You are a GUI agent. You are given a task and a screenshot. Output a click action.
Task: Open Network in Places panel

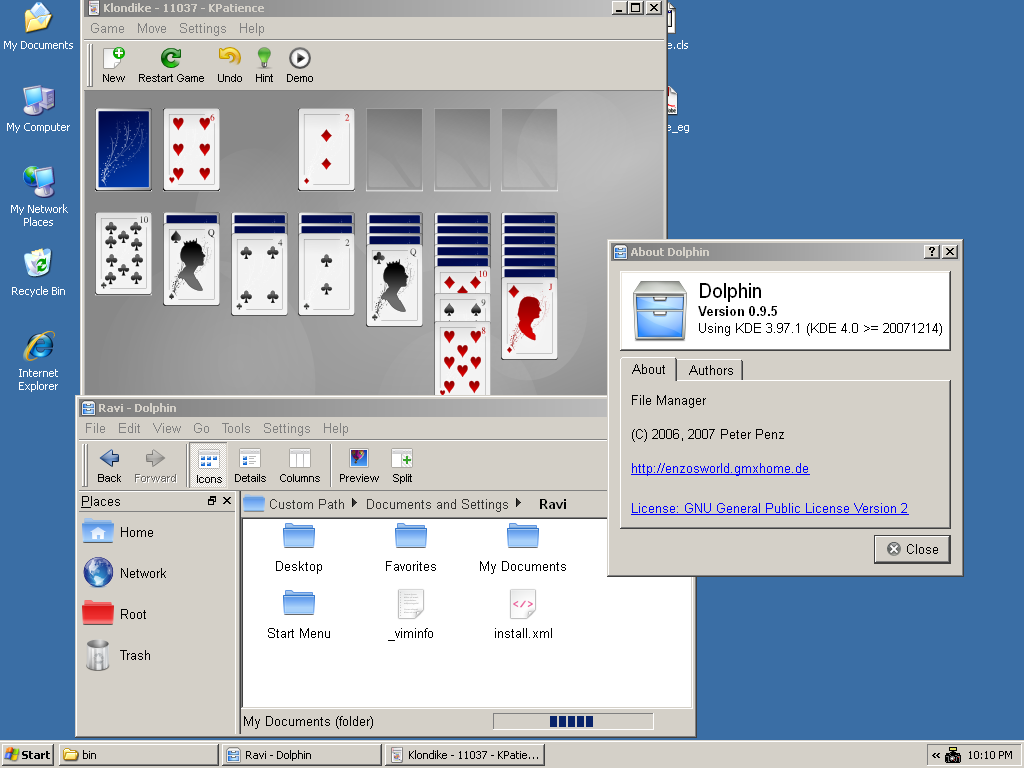point(124,573)
